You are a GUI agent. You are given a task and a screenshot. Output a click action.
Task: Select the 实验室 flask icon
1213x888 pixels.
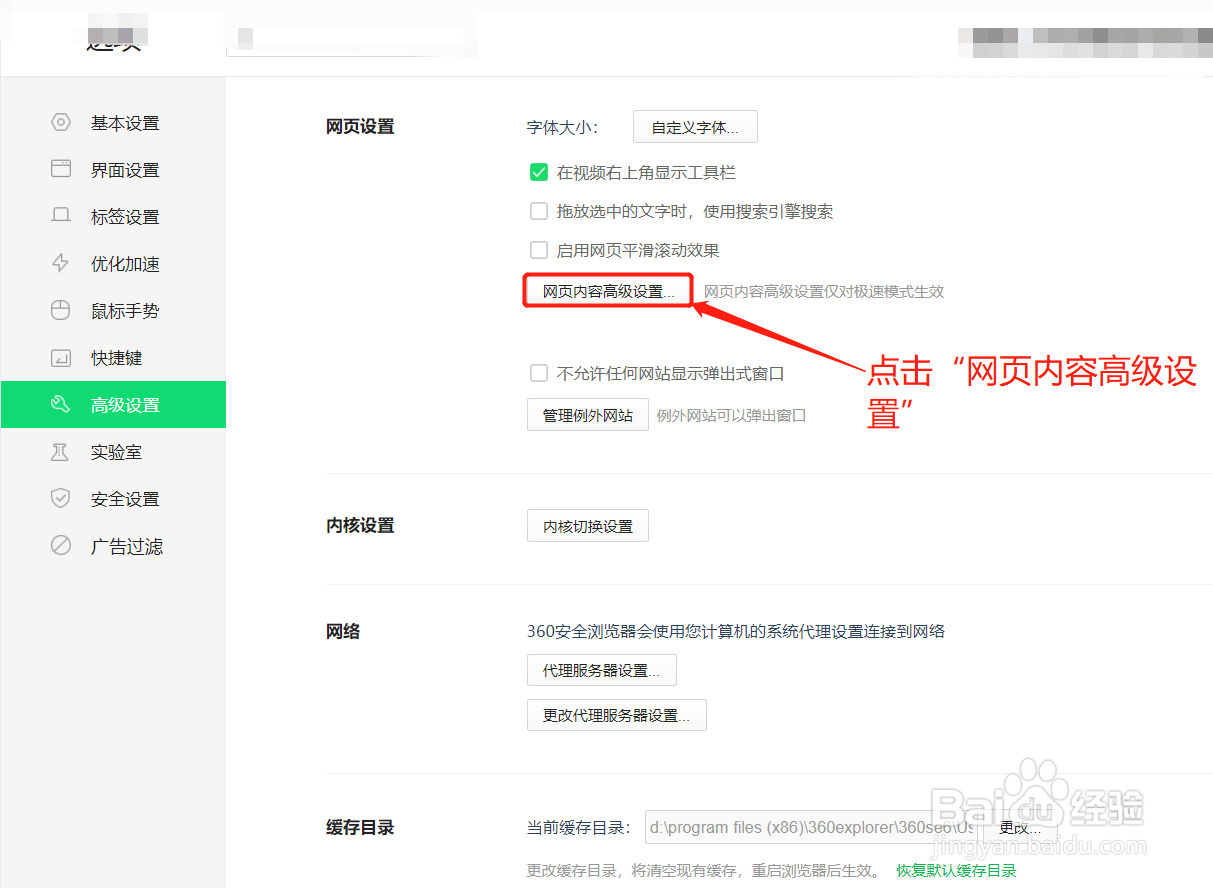tap(60, 451)
